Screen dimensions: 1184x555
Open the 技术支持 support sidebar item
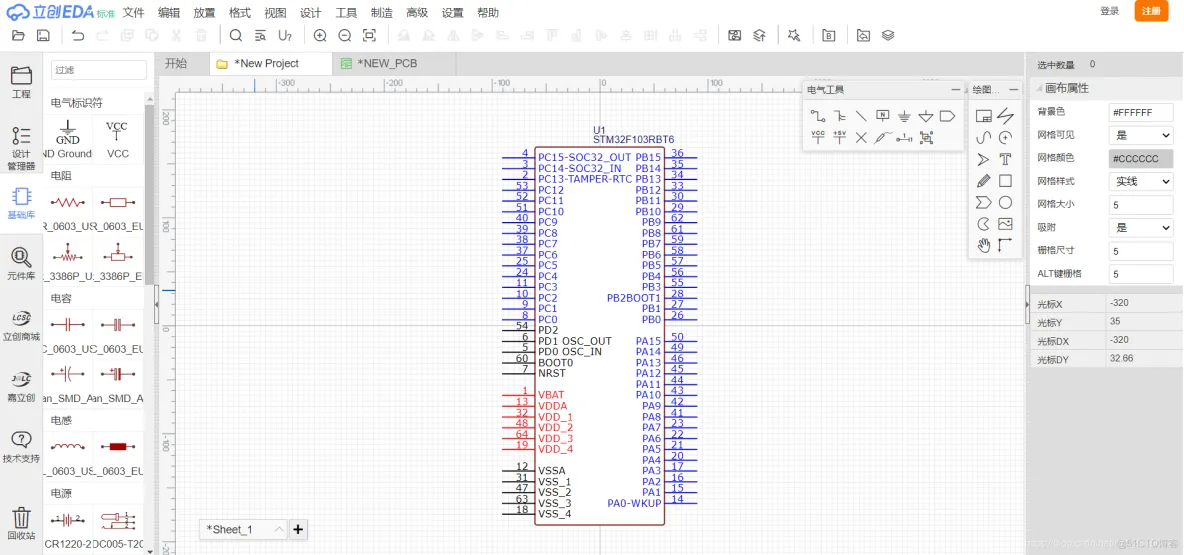pos(21,446)
